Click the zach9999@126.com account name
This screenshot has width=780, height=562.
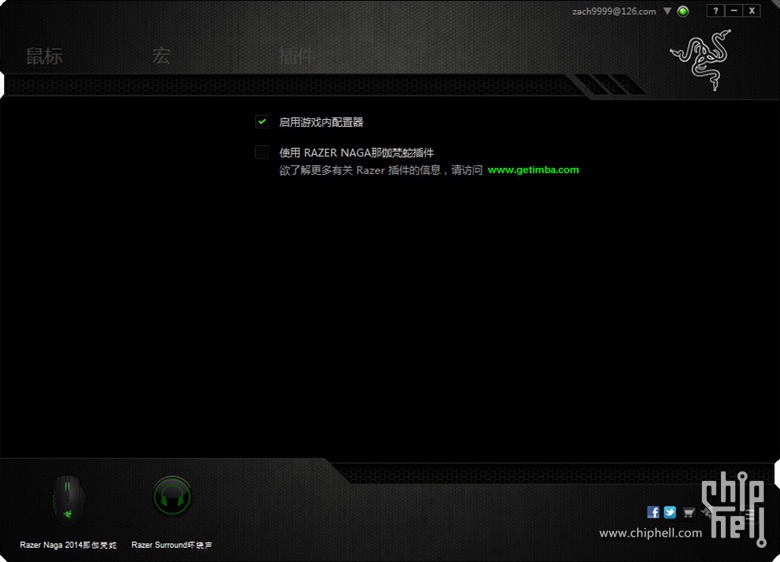tap(614, 11)
